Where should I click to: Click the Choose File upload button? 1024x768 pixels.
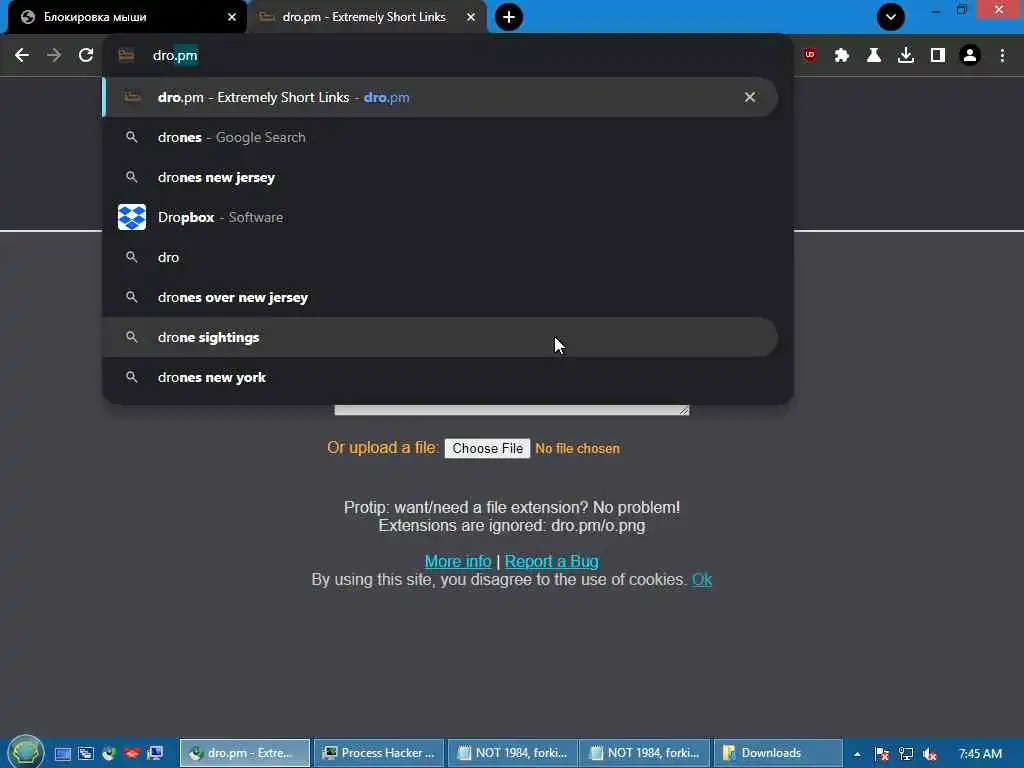487,449
